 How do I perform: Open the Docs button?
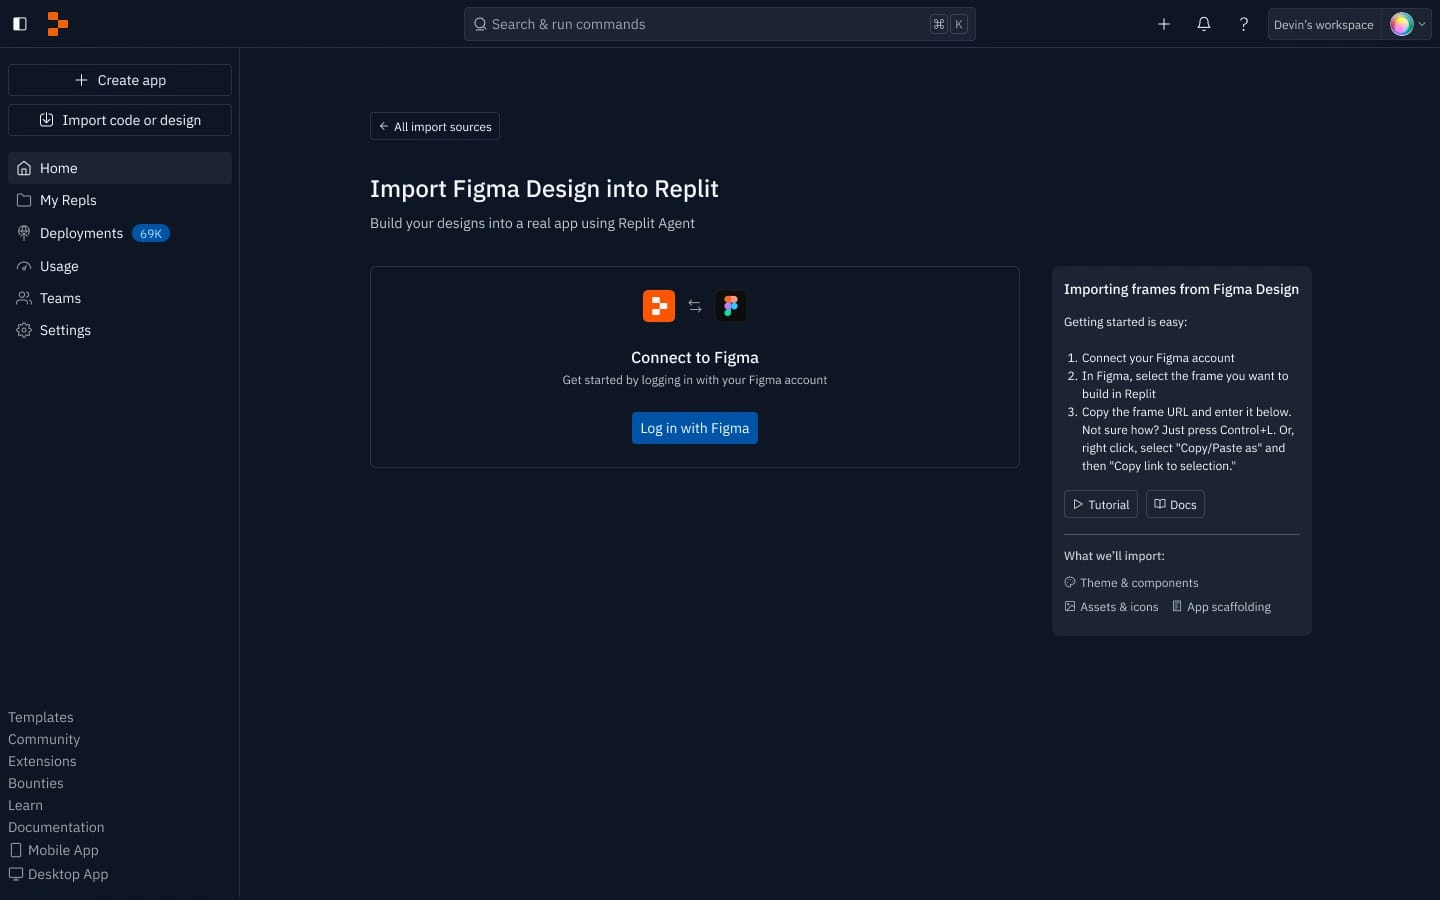pos(1175,504)
